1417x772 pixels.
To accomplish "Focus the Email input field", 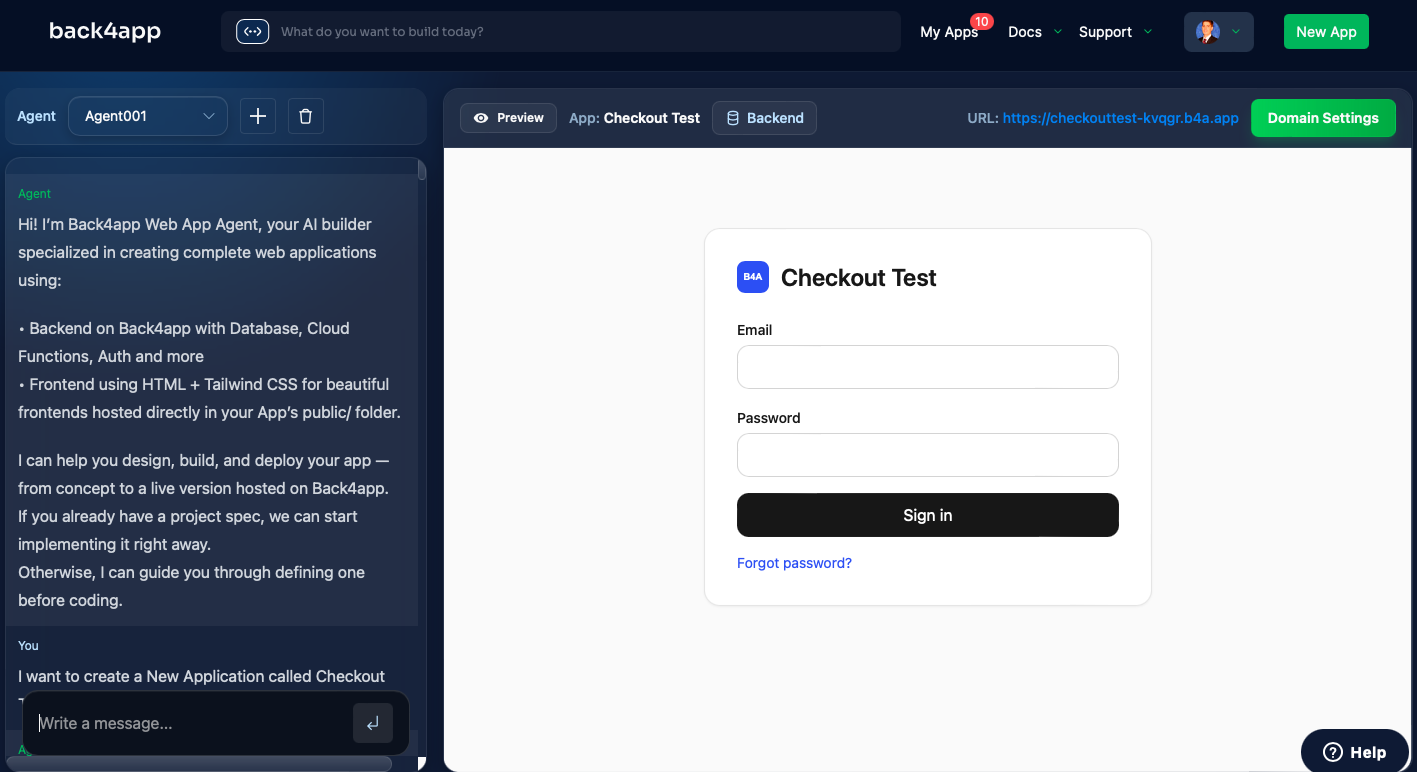I will coord(928,367).
